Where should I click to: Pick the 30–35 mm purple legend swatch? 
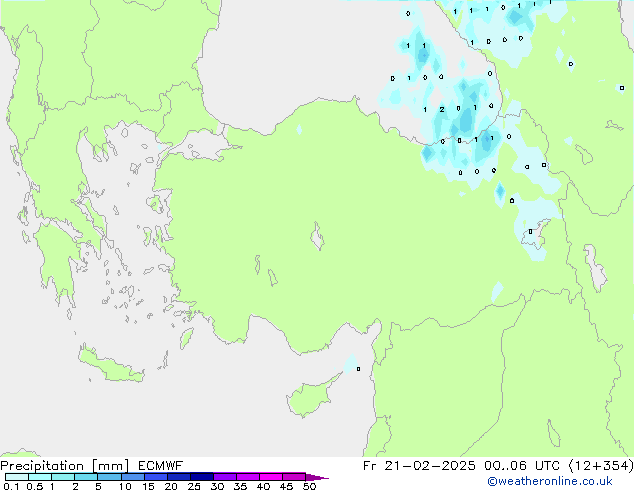pos(224,477)
